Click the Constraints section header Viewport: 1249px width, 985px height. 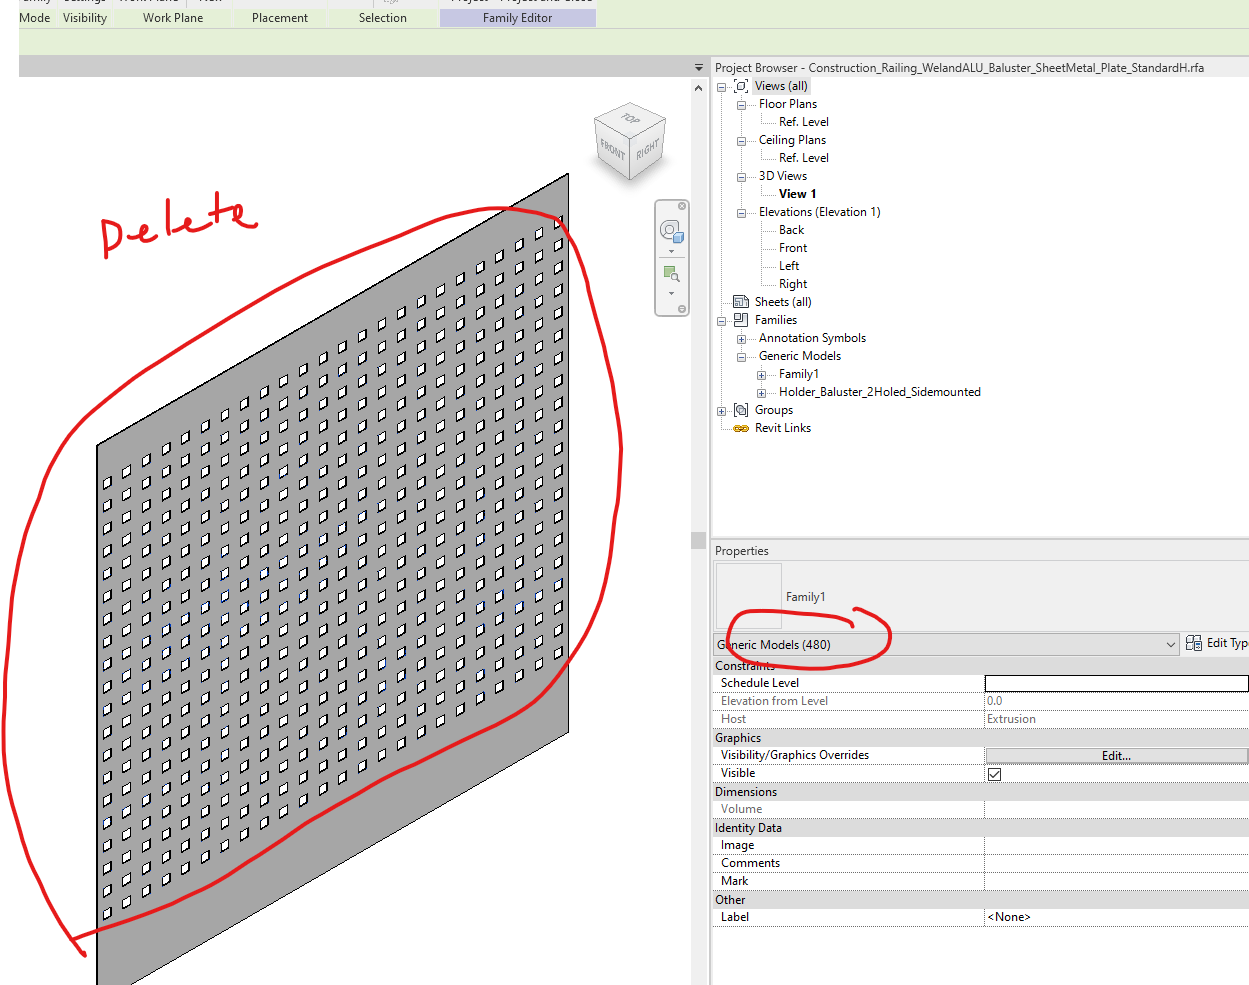pyautogui.click(x=980, y=666)
